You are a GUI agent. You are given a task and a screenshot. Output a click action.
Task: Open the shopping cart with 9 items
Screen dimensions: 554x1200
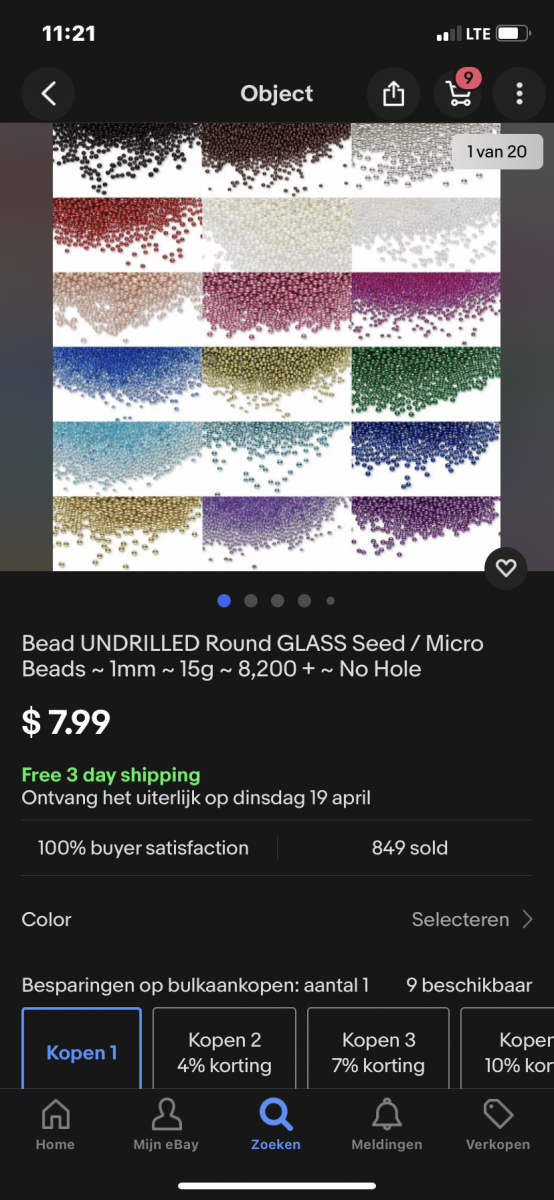pyautogui.click(x=458, y=93)
